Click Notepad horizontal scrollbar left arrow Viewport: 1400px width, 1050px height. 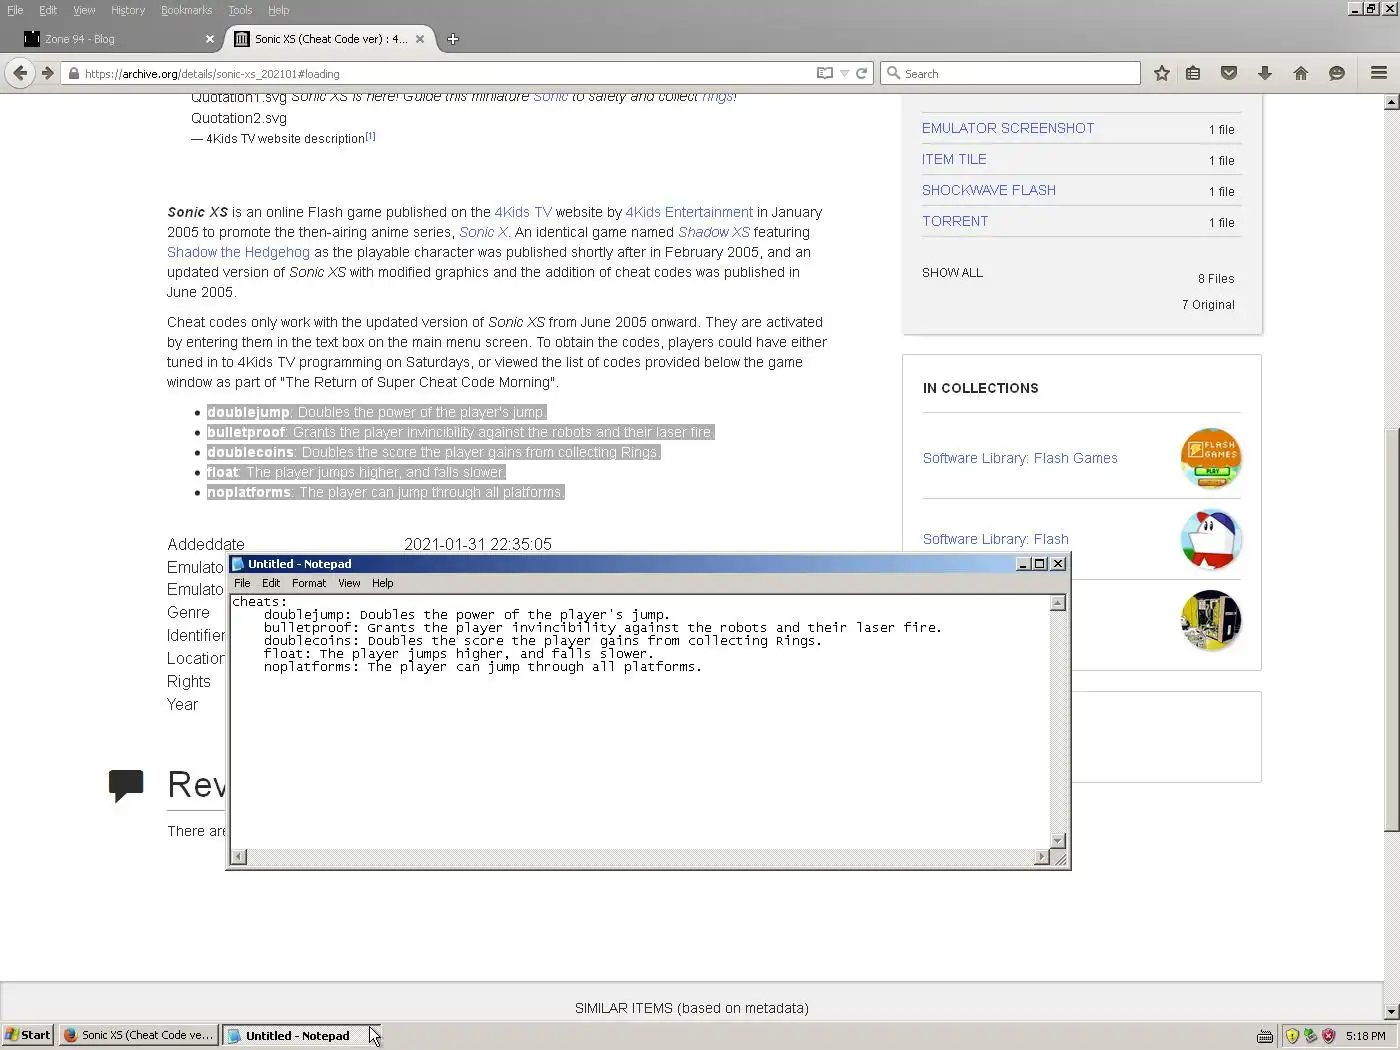coord(238,857)
